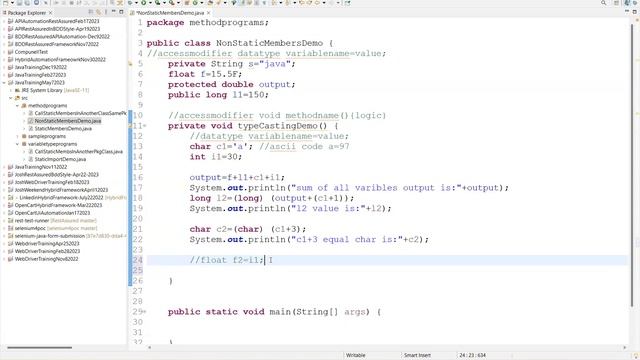The width and height of the screenshot is (640, 360).
Task: Select HybridAutomationFrameowrkNov302022 project
Action: (x=60, y=60)
